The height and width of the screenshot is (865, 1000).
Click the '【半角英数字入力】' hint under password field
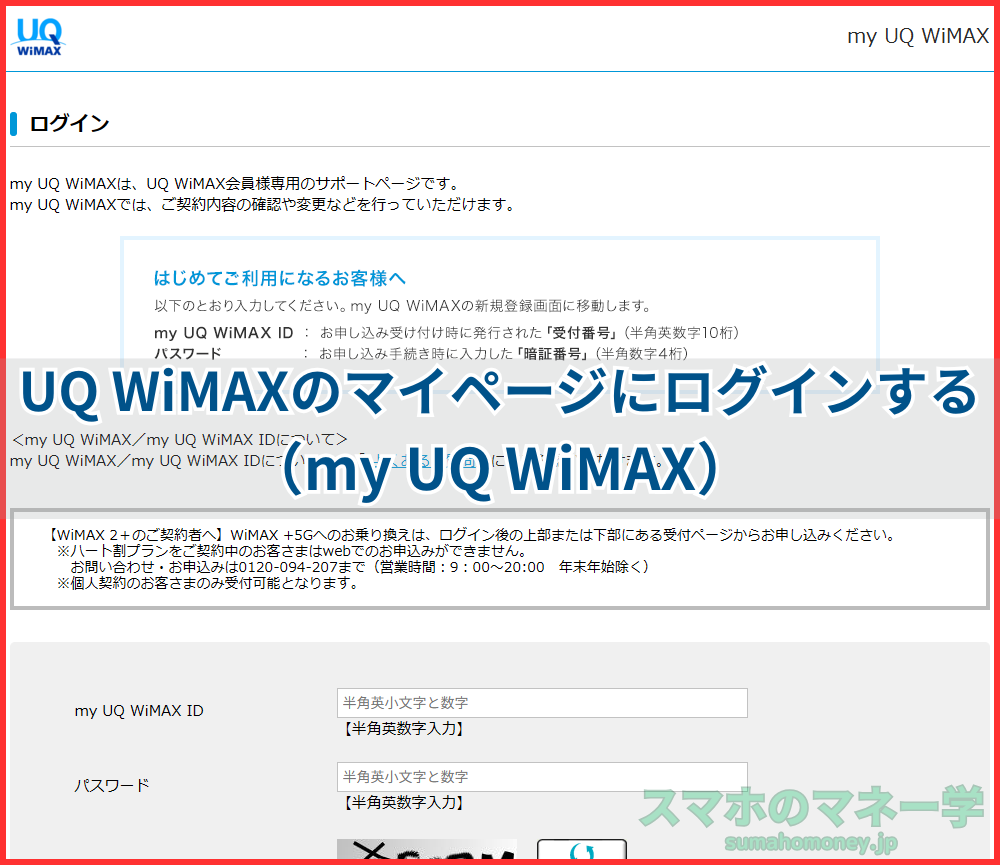403,802
